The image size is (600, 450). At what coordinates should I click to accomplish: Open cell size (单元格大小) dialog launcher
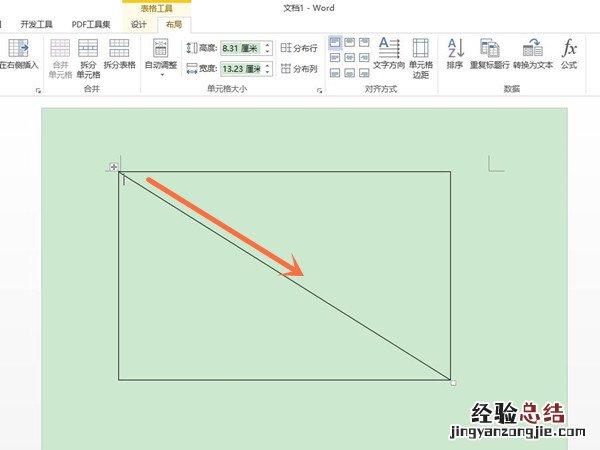tap(320, 90)
